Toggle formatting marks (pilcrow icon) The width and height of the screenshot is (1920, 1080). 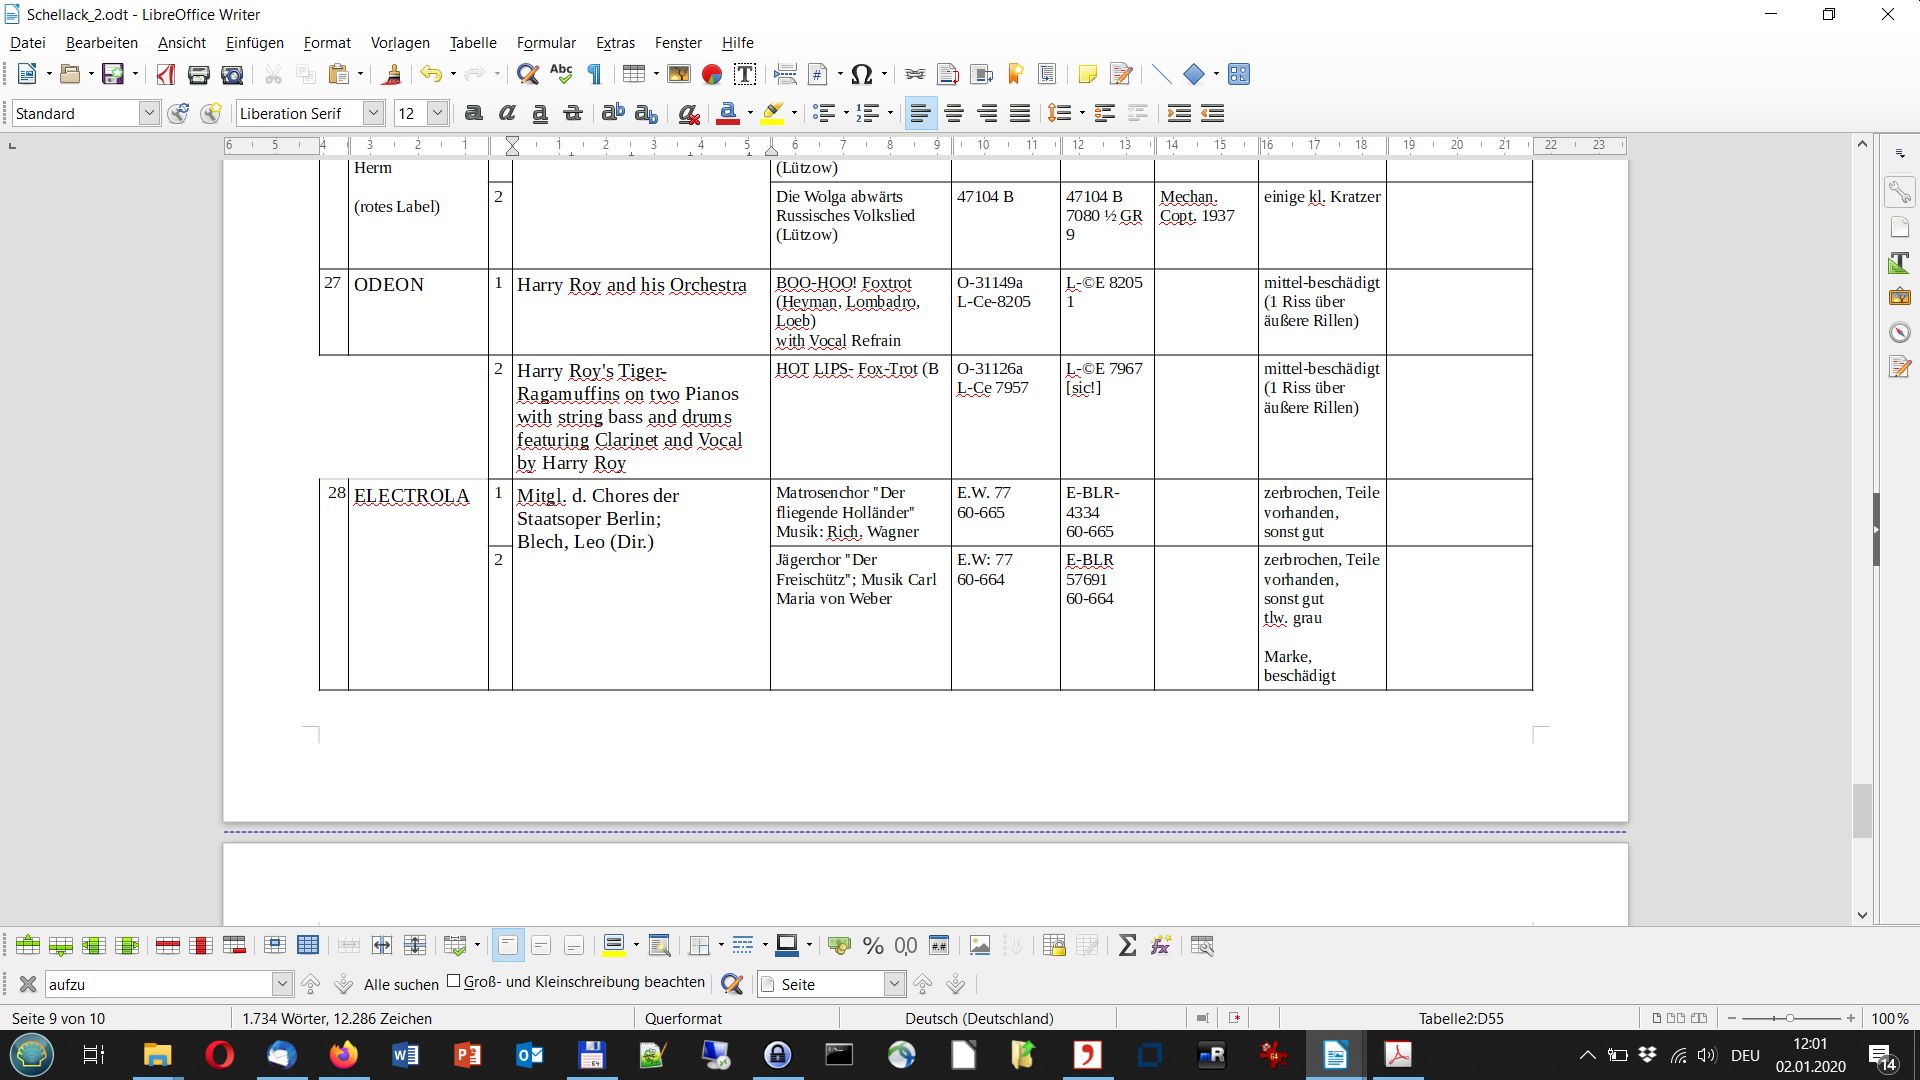coord(594,74)
